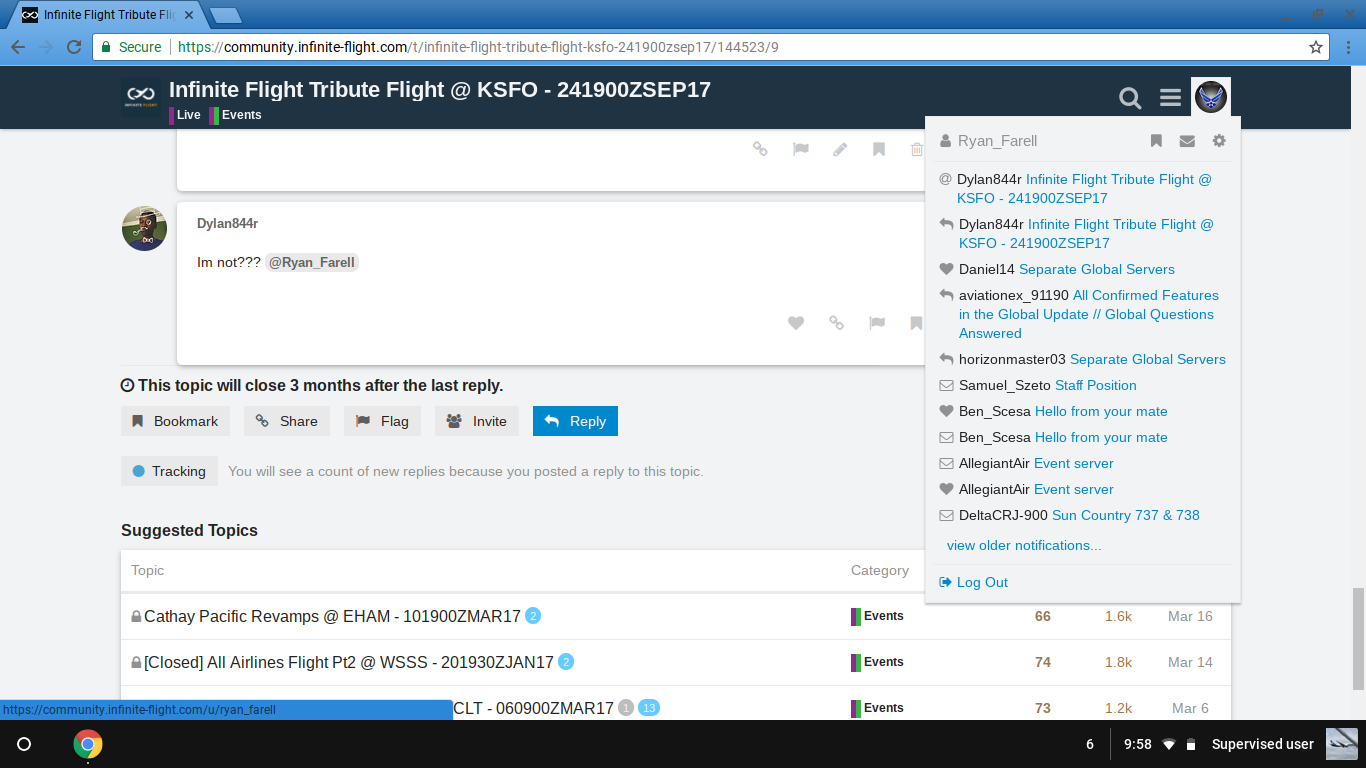Click Events category in All Airlines Flight row
Viewport: 1366px width, 768px height.
(877, 662)
